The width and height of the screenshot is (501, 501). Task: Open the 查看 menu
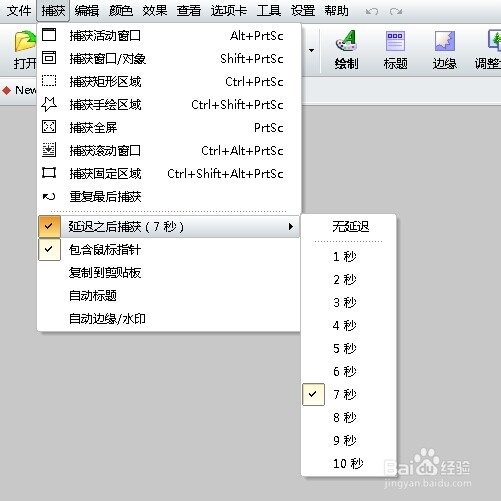(x=189, y=11)
